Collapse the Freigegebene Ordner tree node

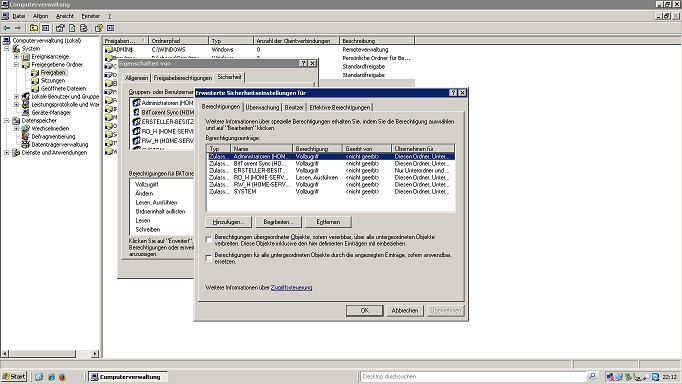coord(16,65)
